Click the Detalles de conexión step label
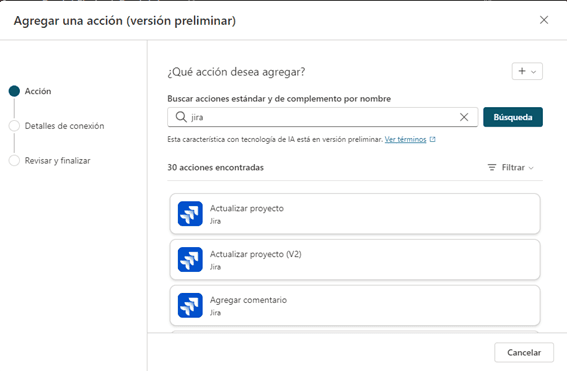The height and width of the screenshot is (371, 567). [64, 126]
